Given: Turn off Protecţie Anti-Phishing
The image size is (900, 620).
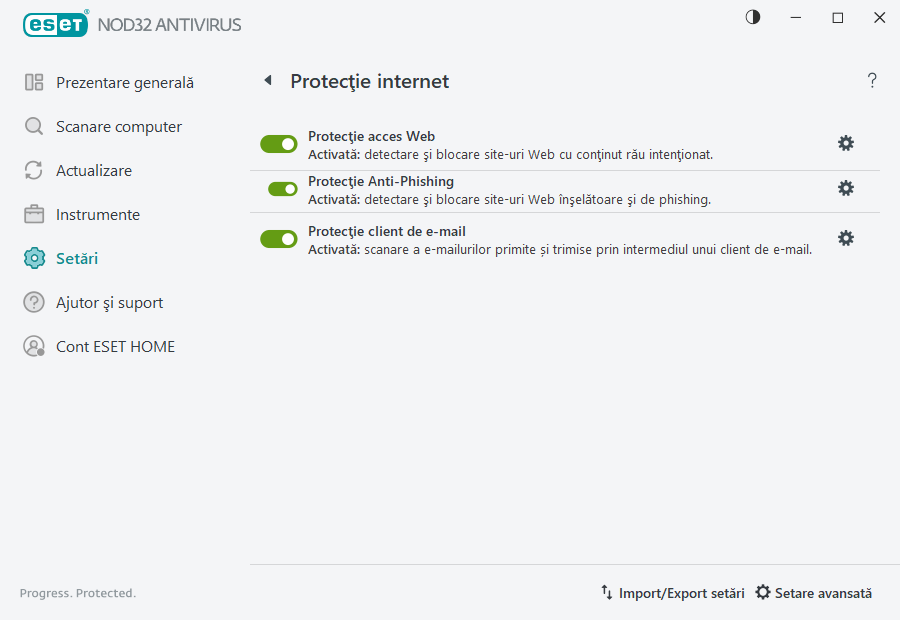Looking at the screenshot, I should point(278,188).
